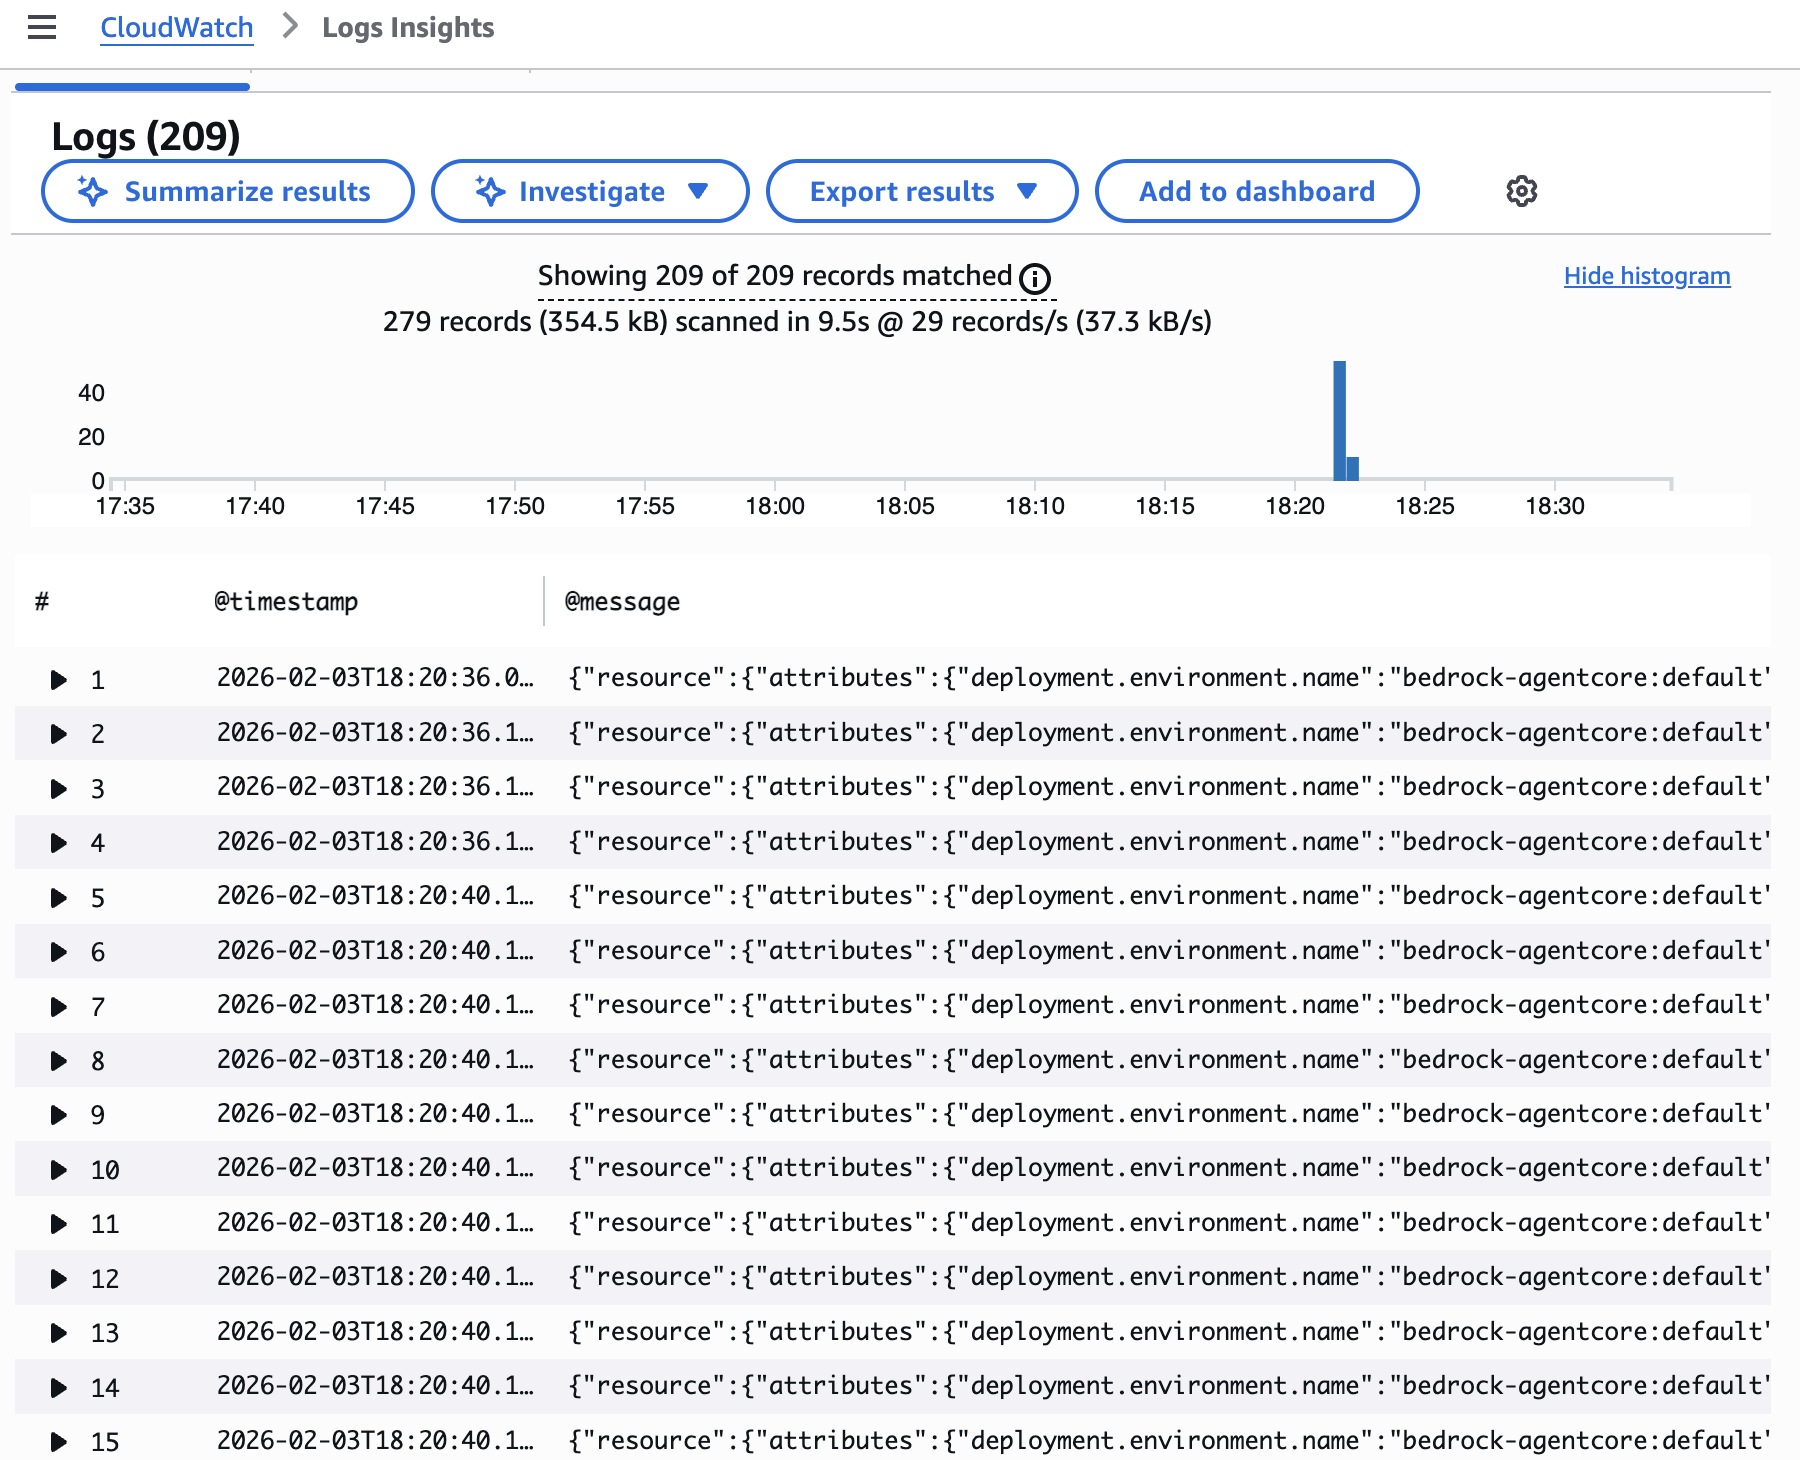Expand log row 11
1800x1460 pixels.
(x=59, y=1224)
